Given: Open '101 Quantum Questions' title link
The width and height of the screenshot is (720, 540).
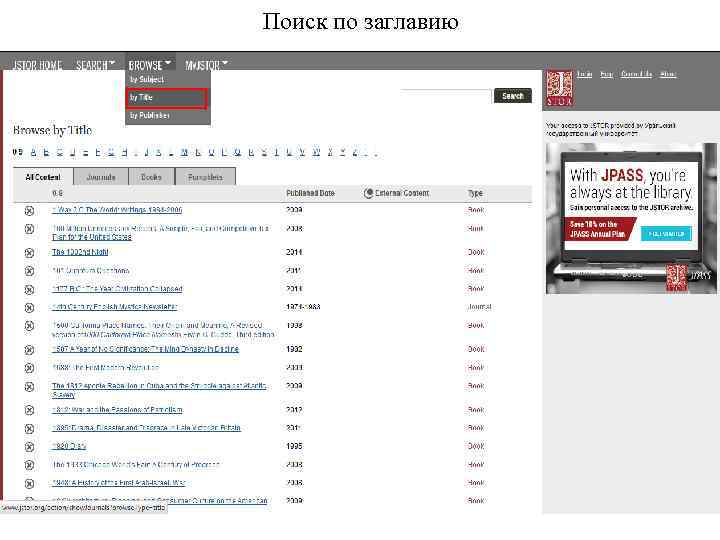Looking at the screenshot, I should tap(91, 270).
